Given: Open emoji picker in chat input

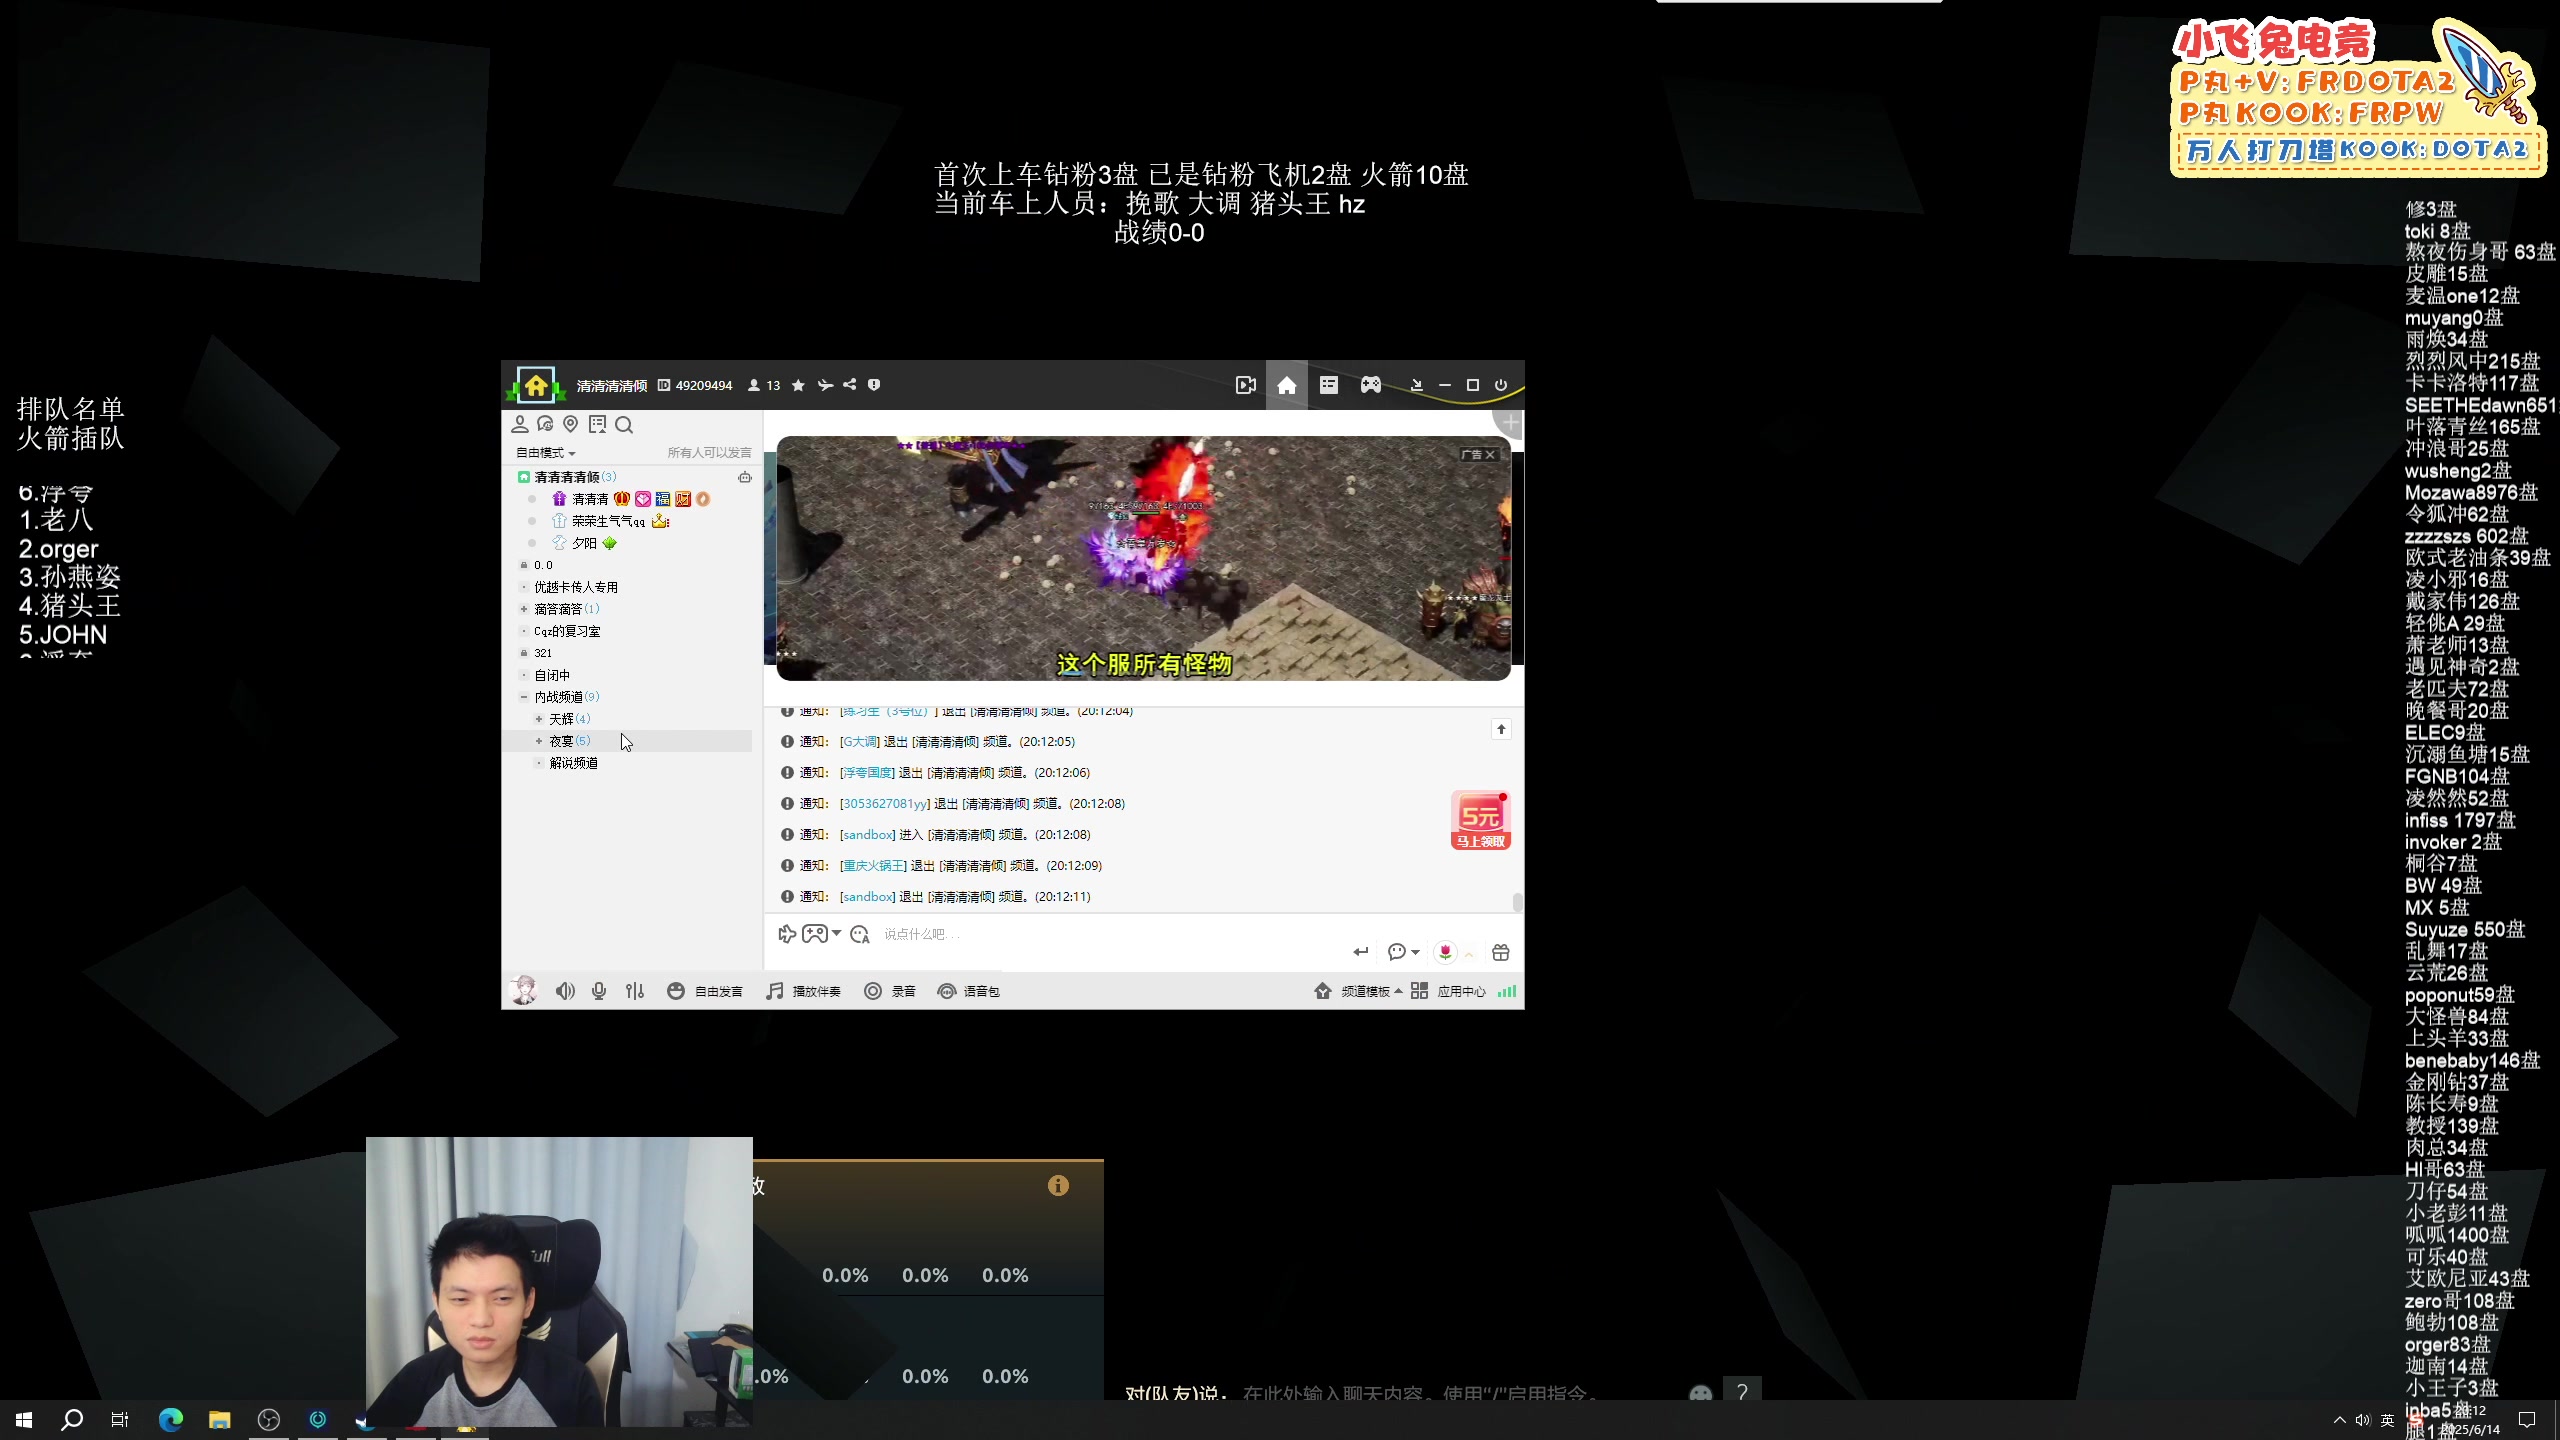Looking at the screenshot, I should click(860, 934).
